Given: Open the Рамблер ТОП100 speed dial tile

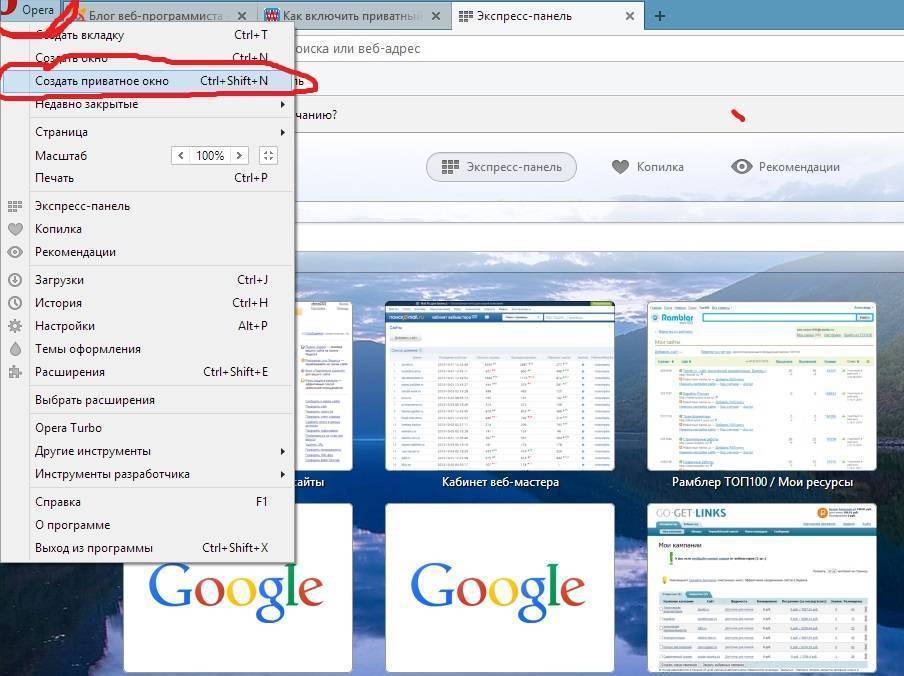Looking at the screenshot, I should point(762,386).
